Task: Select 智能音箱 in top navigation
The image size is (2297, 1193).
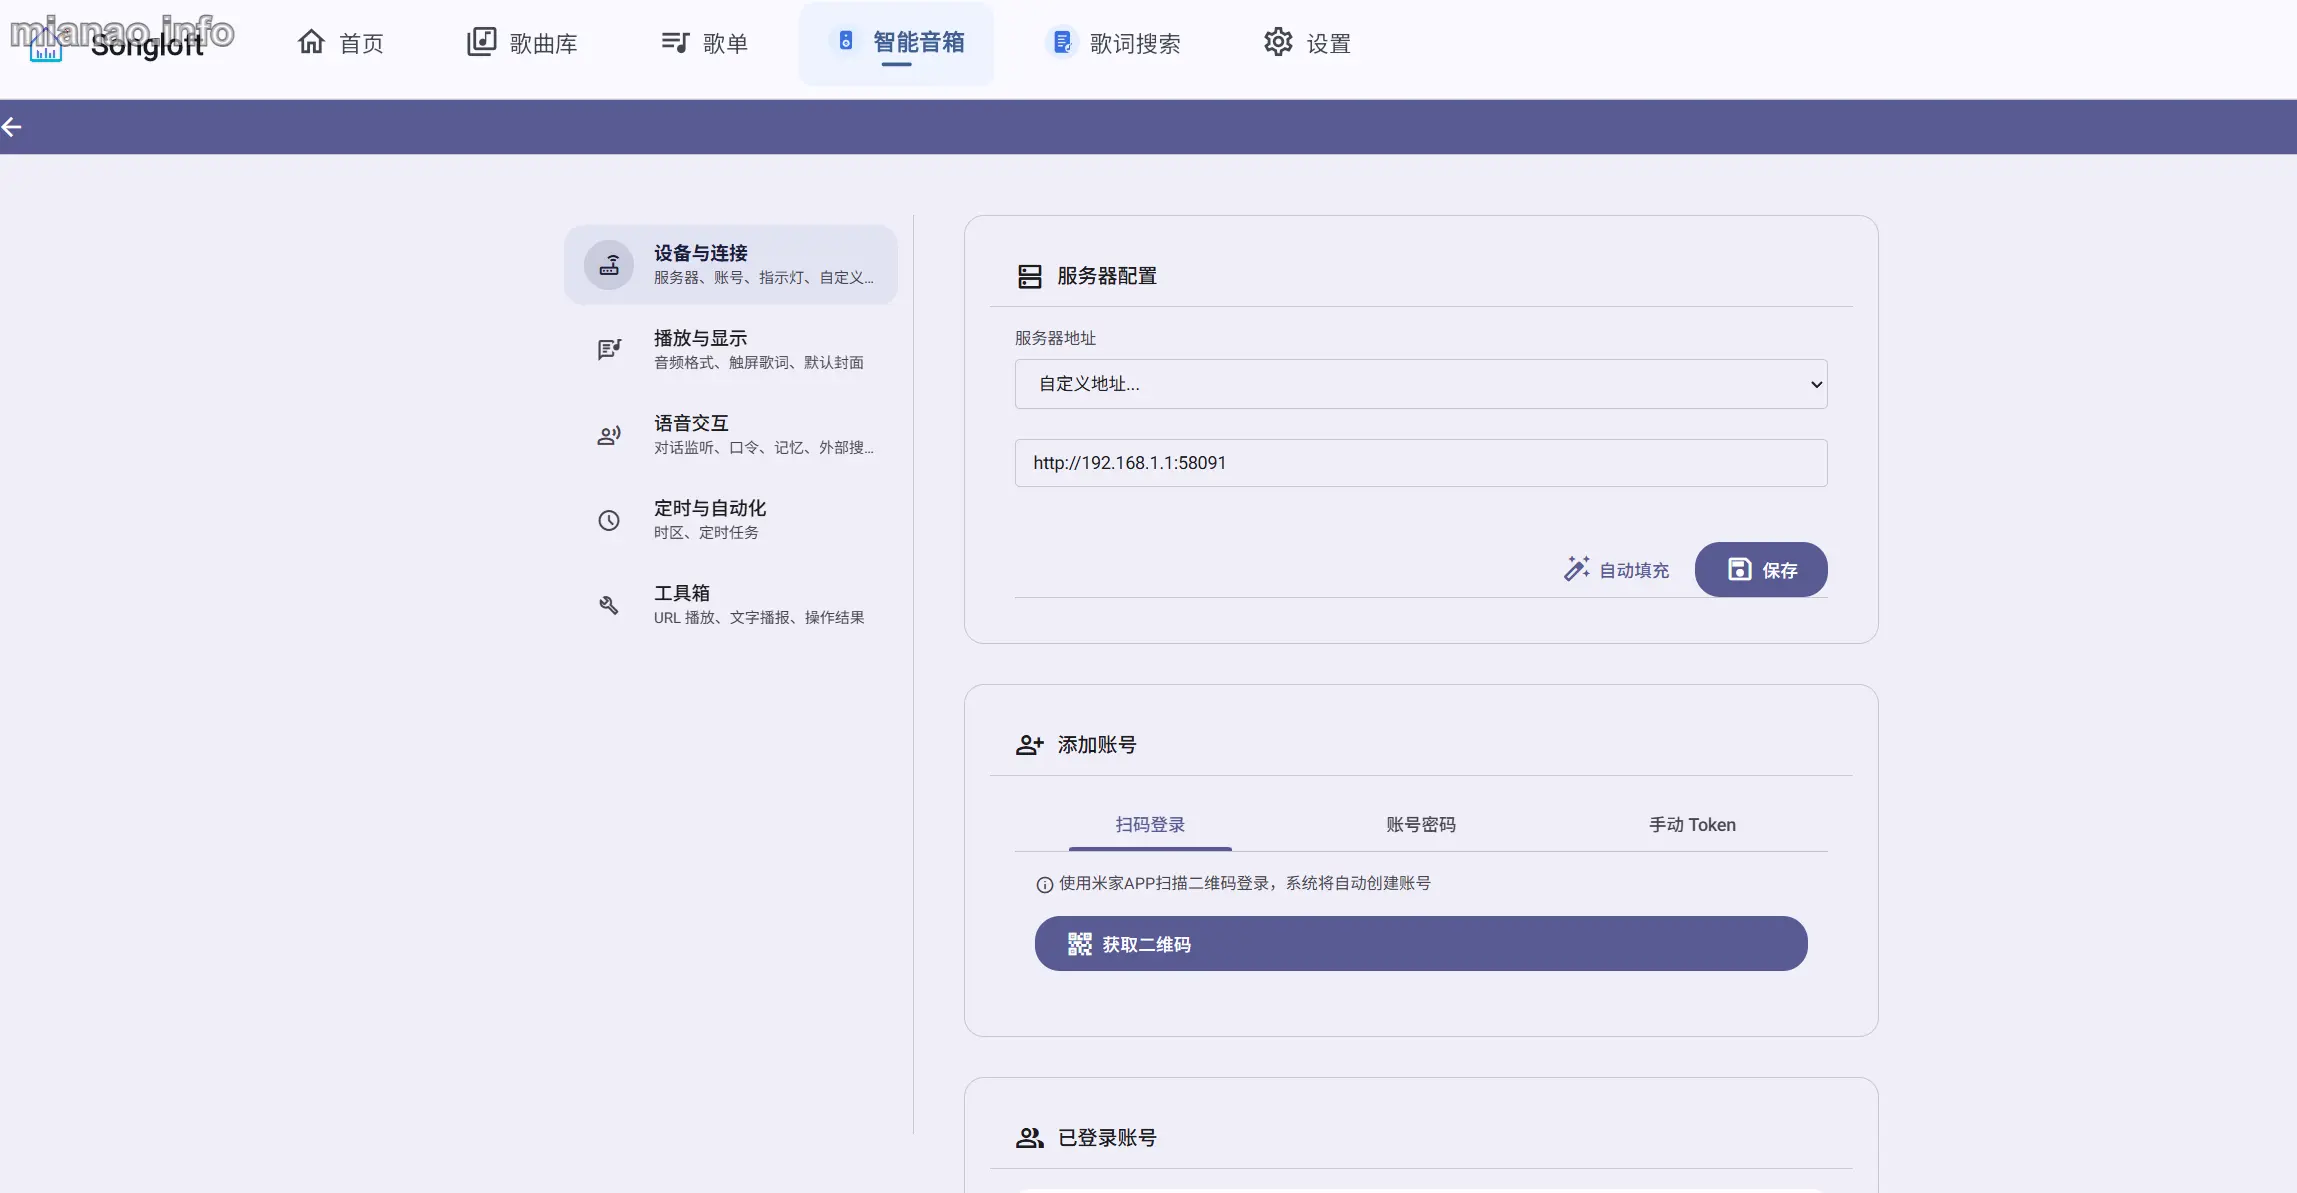Action: point(897,43)
